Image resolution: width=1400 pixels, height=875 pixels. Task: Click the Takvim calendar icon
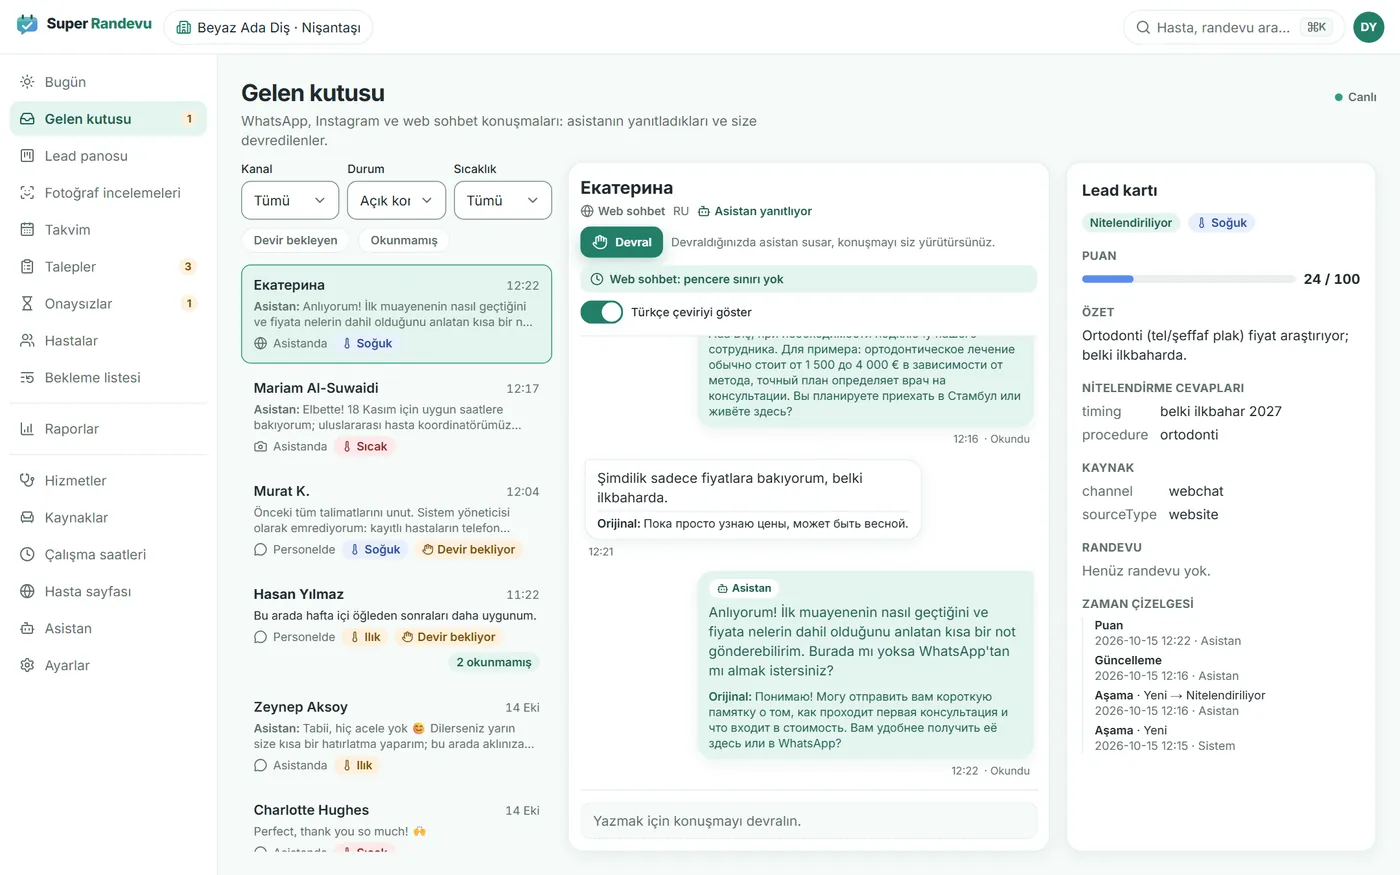(27, 230)
